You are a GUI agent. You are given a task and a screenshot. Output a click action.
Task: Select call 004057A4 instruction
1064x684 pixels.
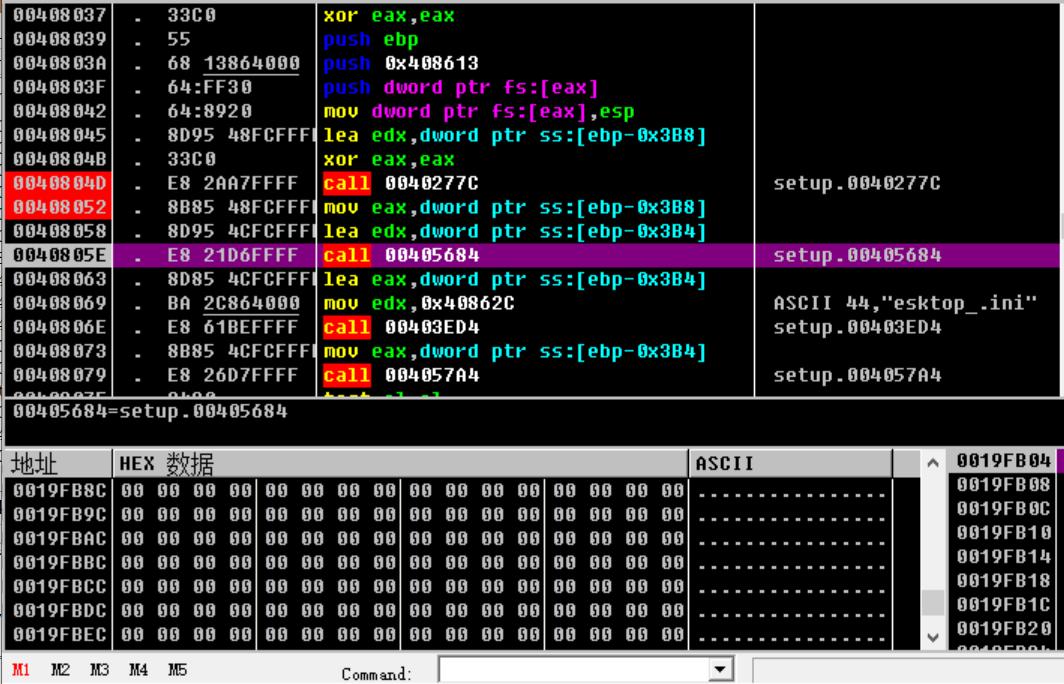pos(401,375)
